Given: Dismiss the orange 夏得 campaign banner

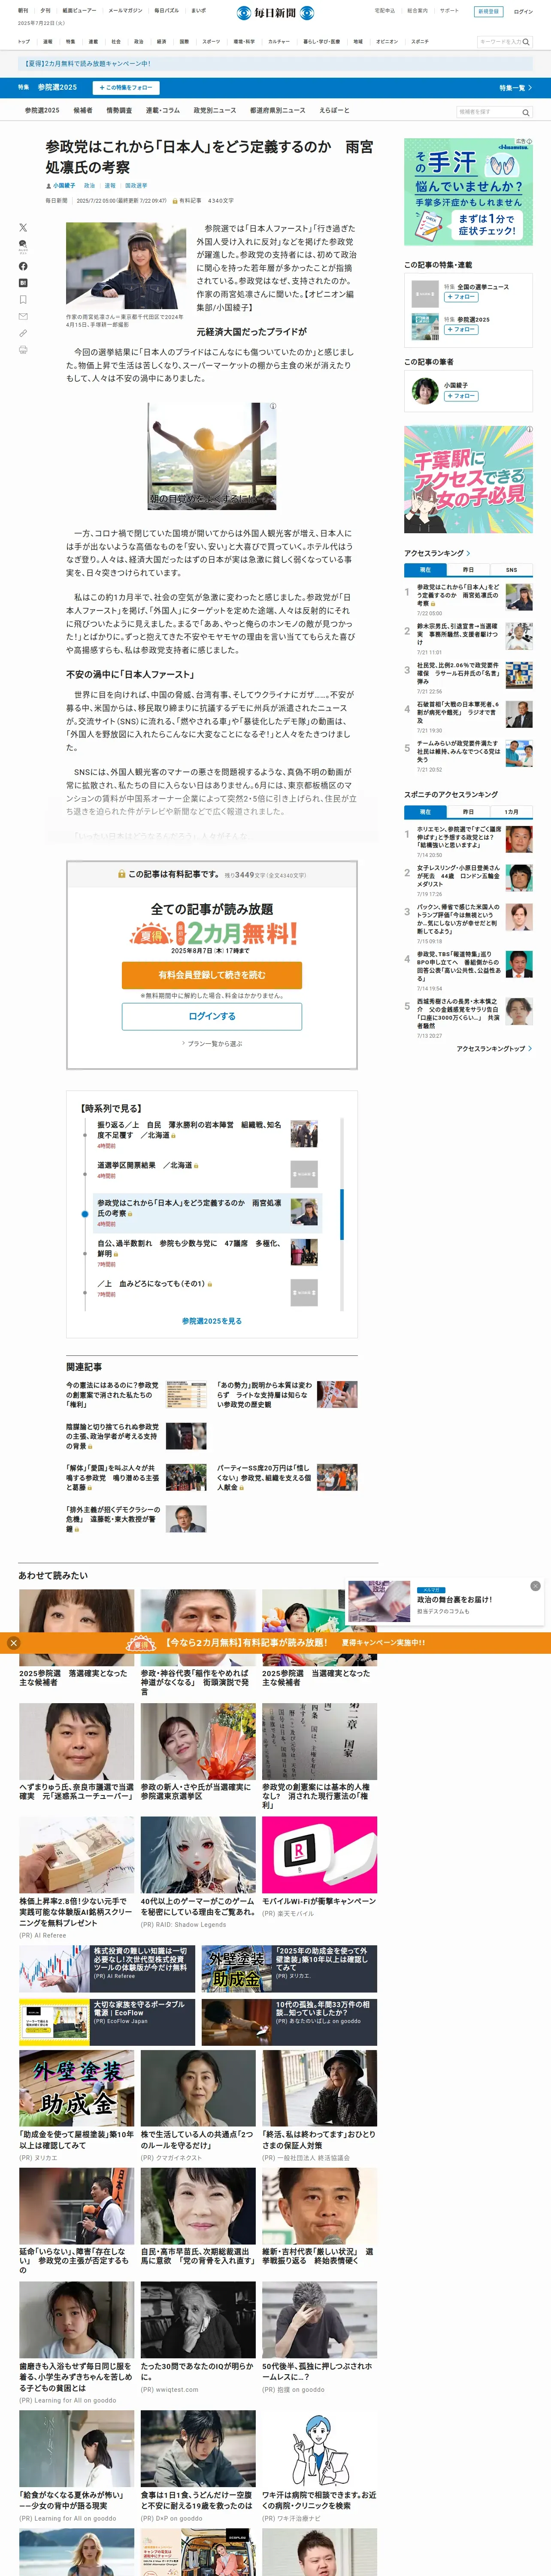Looking at the screenshot, I should pos(13,1643).
